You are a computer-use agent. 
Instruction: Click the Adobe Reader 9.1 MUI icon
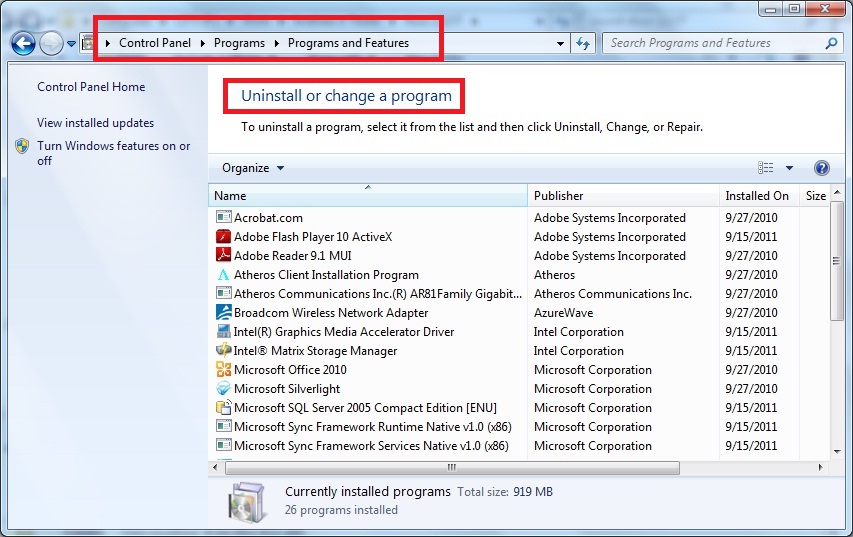click(224, 255)
